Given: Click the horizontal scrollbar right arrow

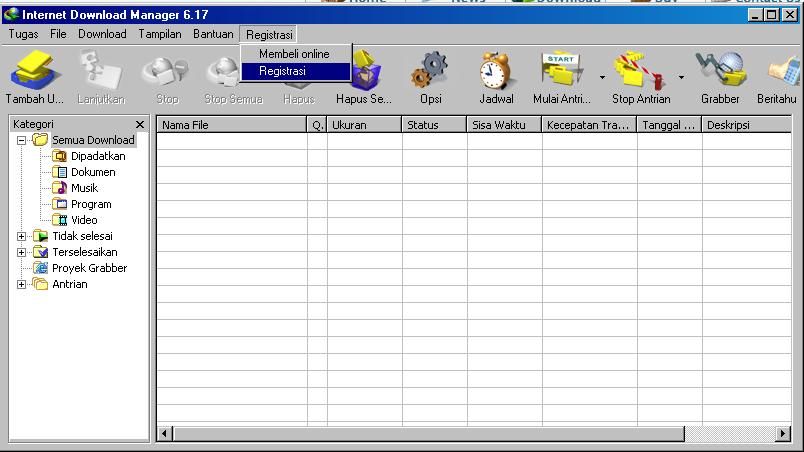Looking at the screenshot, I should click(782, 434).
